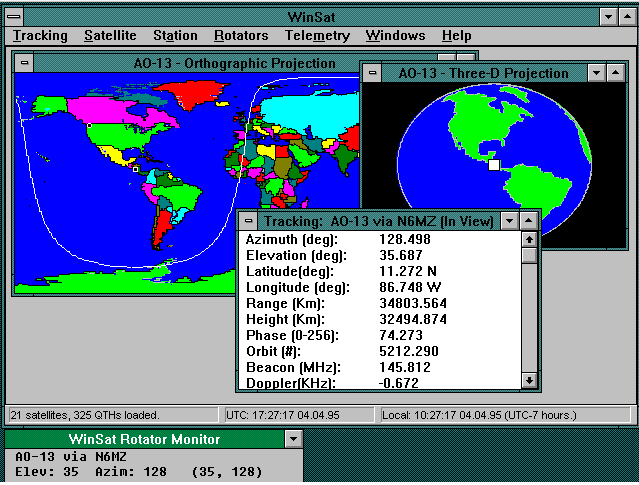Screen dimensions: 639x485
Task: Click the Orbit value 5212.290
Action: [409, 351]
